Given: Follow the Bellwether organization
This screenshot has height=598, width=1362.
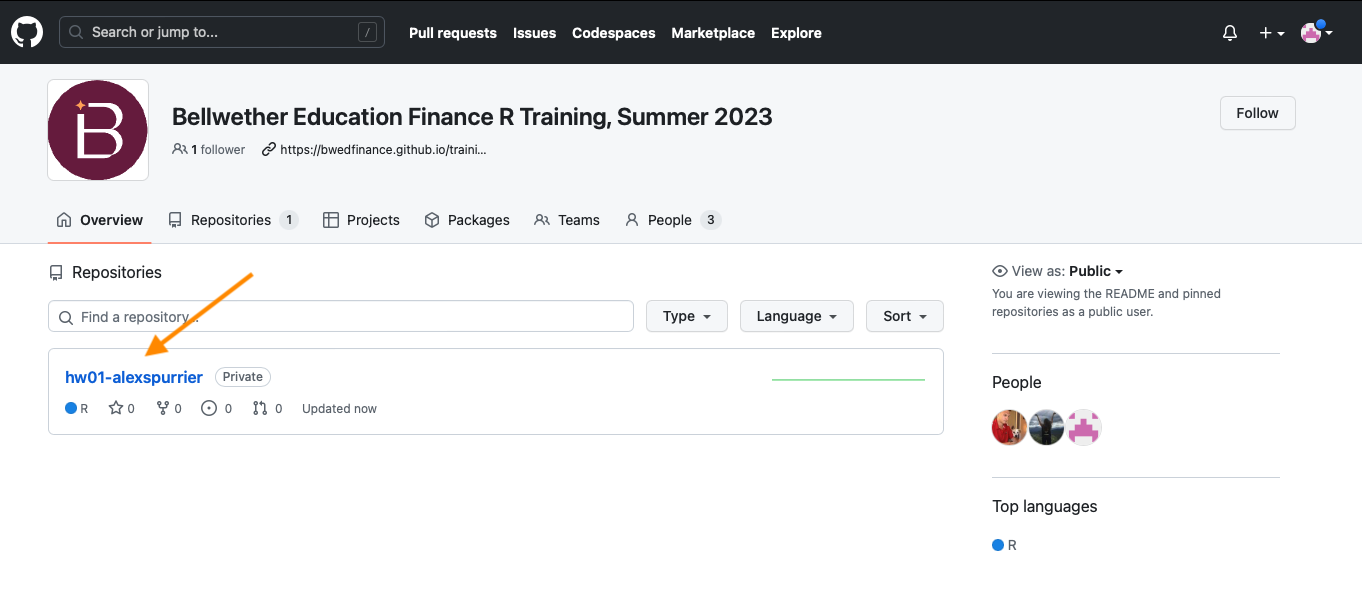Looking at the screenshot, I should (x=1257, y=113).
